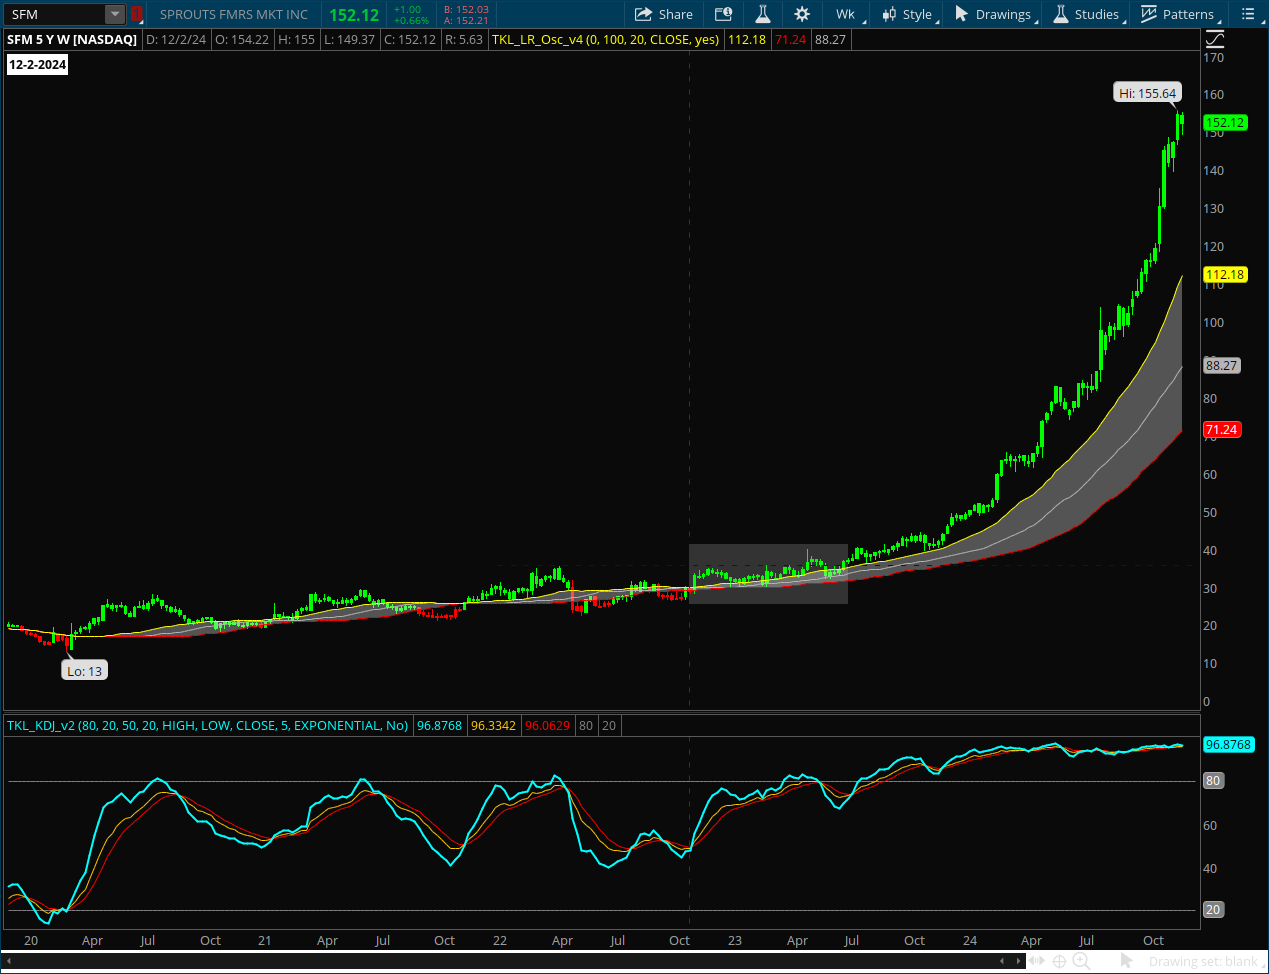Click the pan/compress arrows icon

[x=1037, y=961]
